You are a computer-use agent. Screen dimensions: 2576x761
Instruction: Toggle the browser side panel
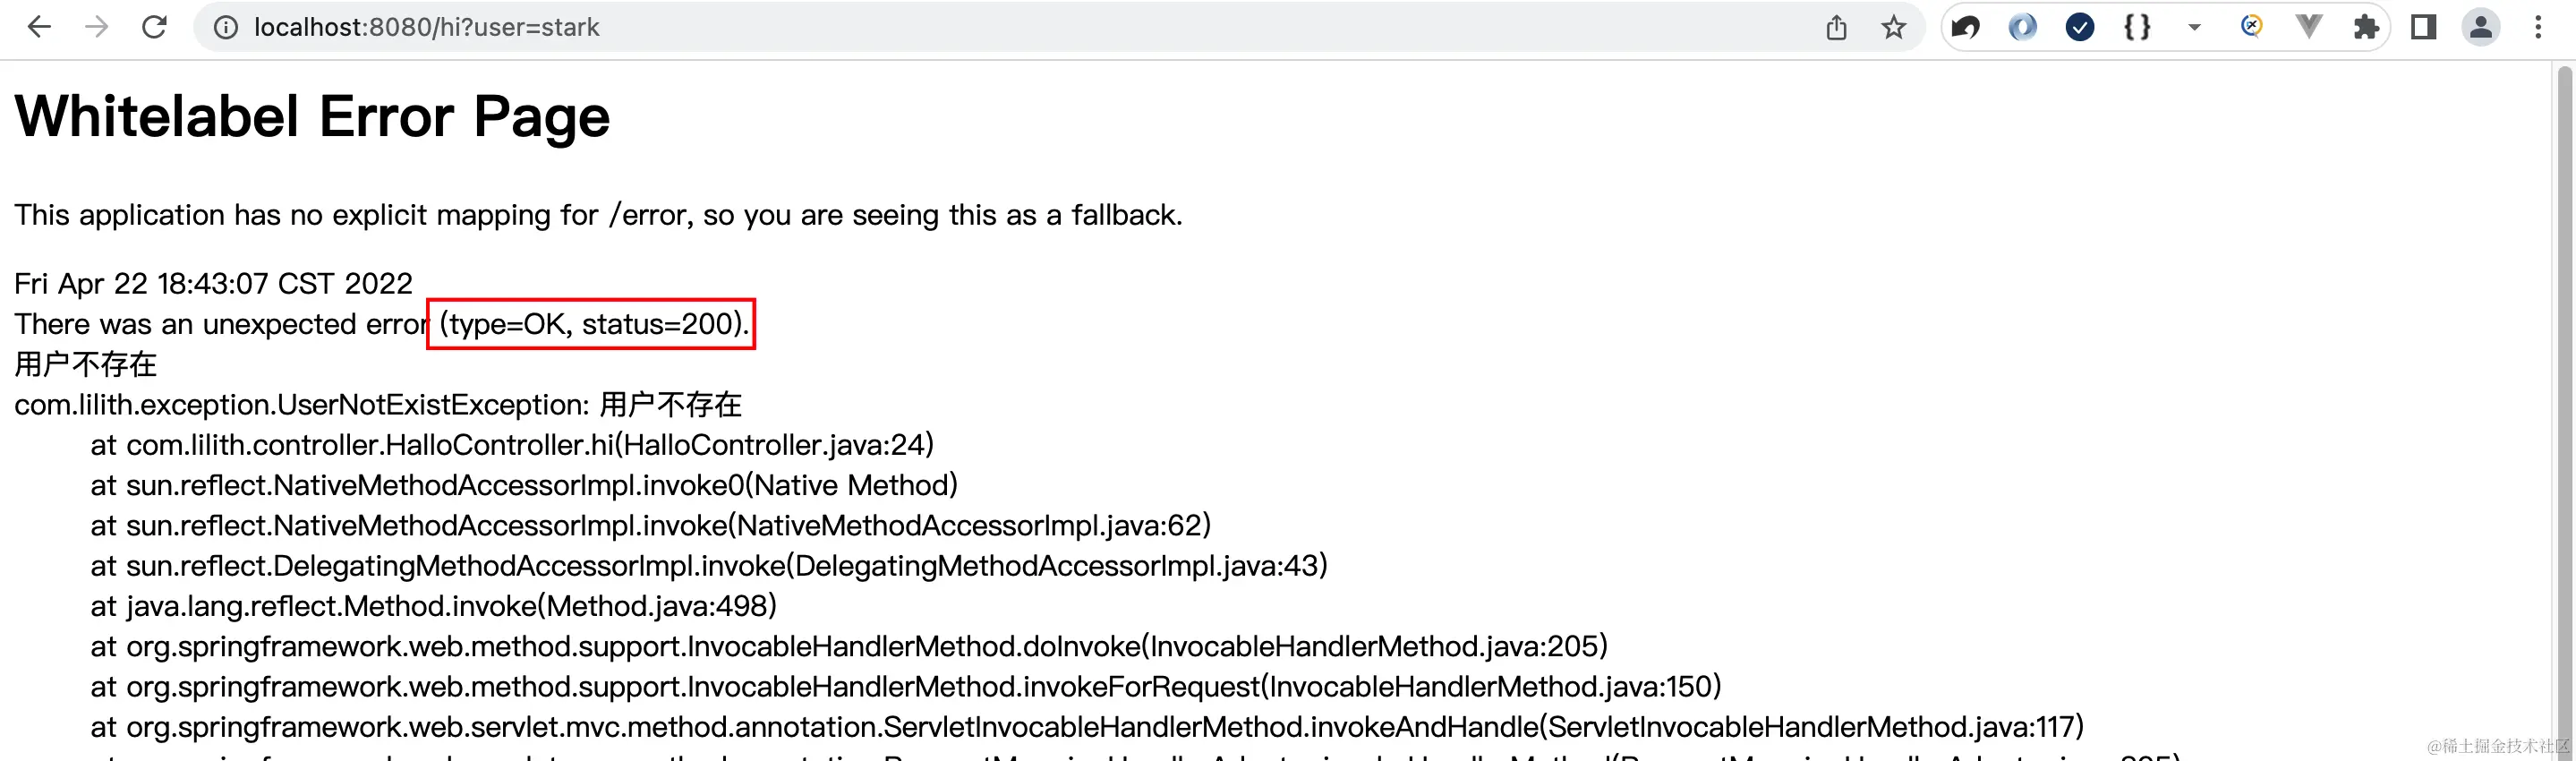(x=2423, y=27)
